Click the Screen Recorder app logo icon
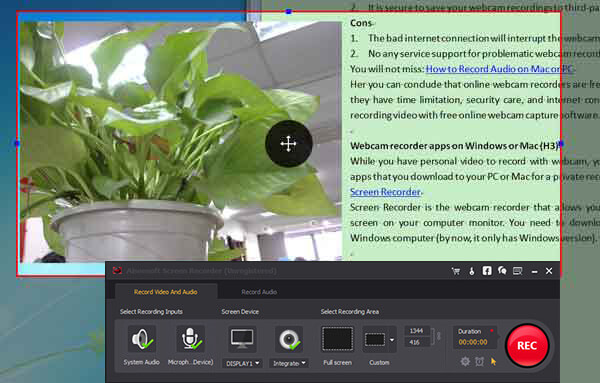This screenshot has height=383, width=600. tap(117, 271)
